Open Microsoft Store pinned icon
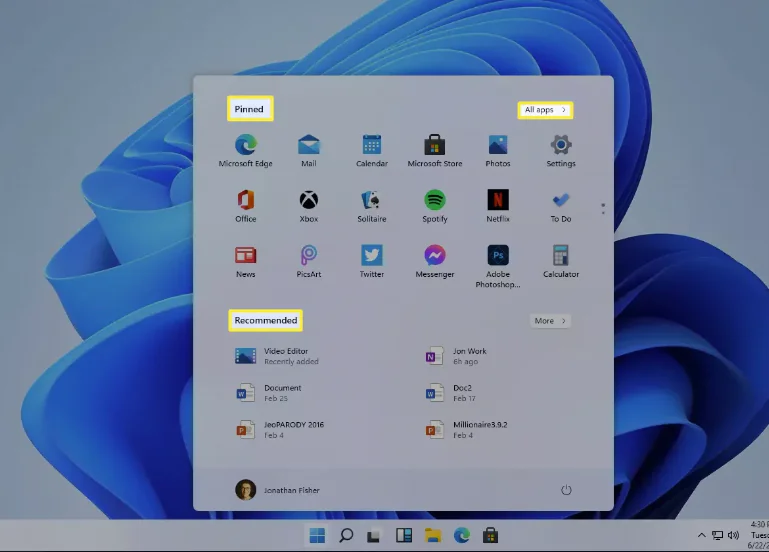This screenshot has height=552, width=769. pos(434,146)
